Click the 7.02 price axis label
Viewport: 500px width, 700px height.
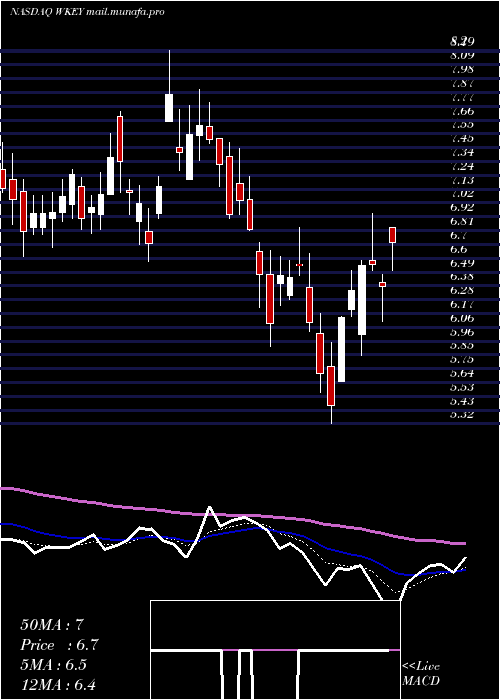(462, 193)
